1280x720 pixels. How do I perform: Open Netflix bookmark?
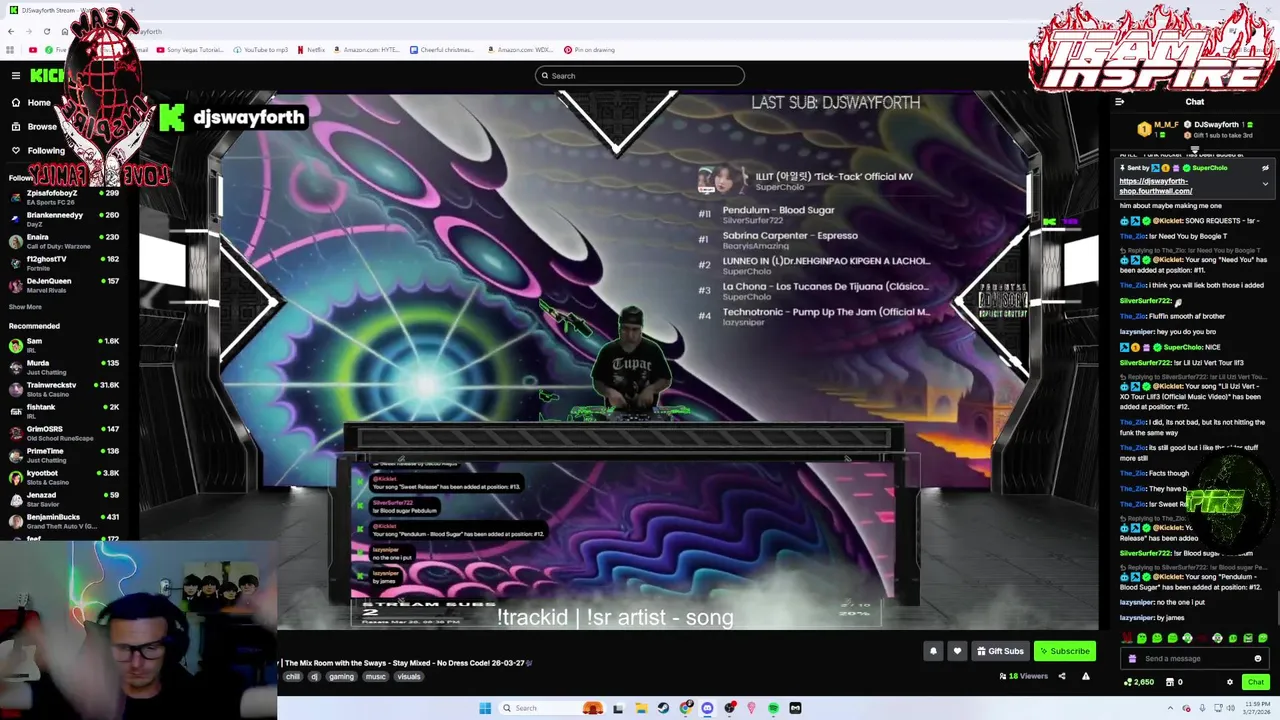click(311, 50)
